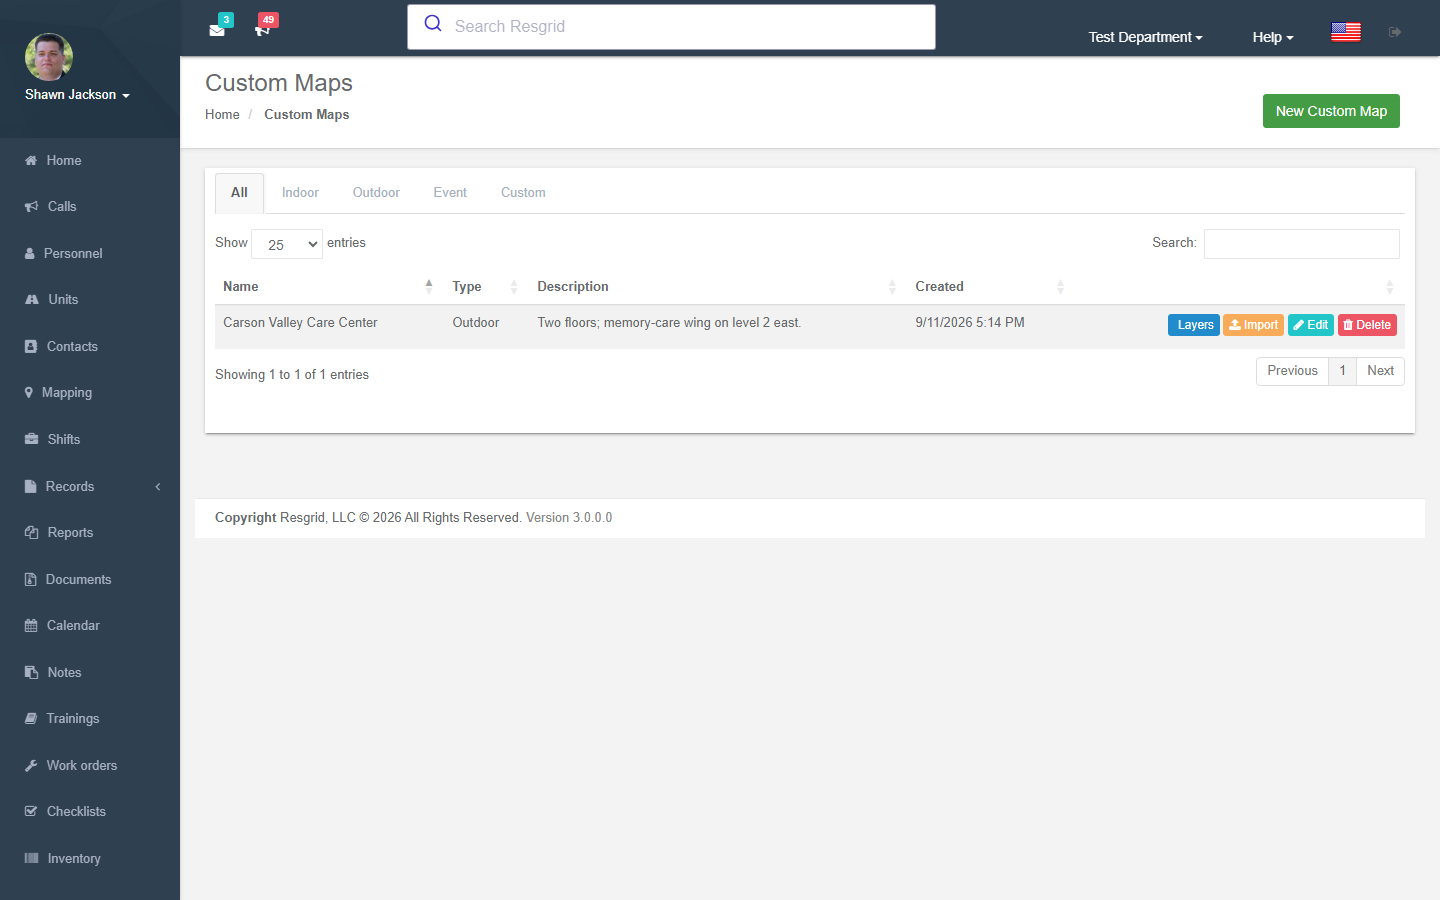Delete the Carson Valley Care Center map

point(1367,325)
